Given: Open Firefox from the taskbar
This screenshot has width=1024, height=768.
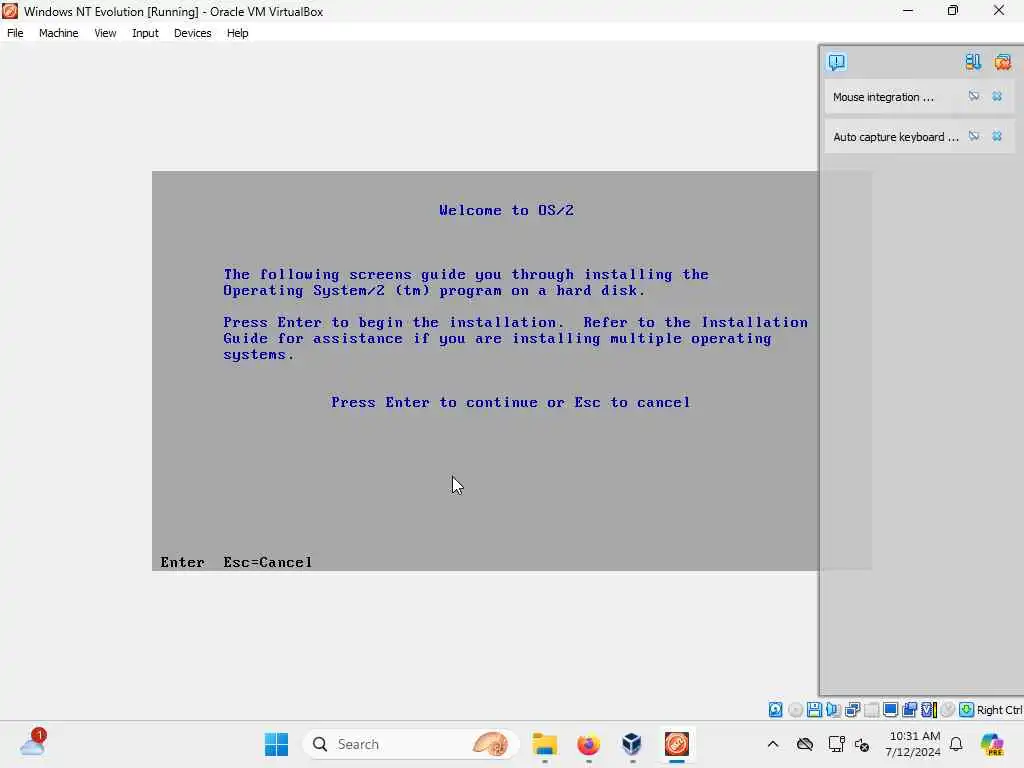Looking at the screenshot, I should 588,744.
